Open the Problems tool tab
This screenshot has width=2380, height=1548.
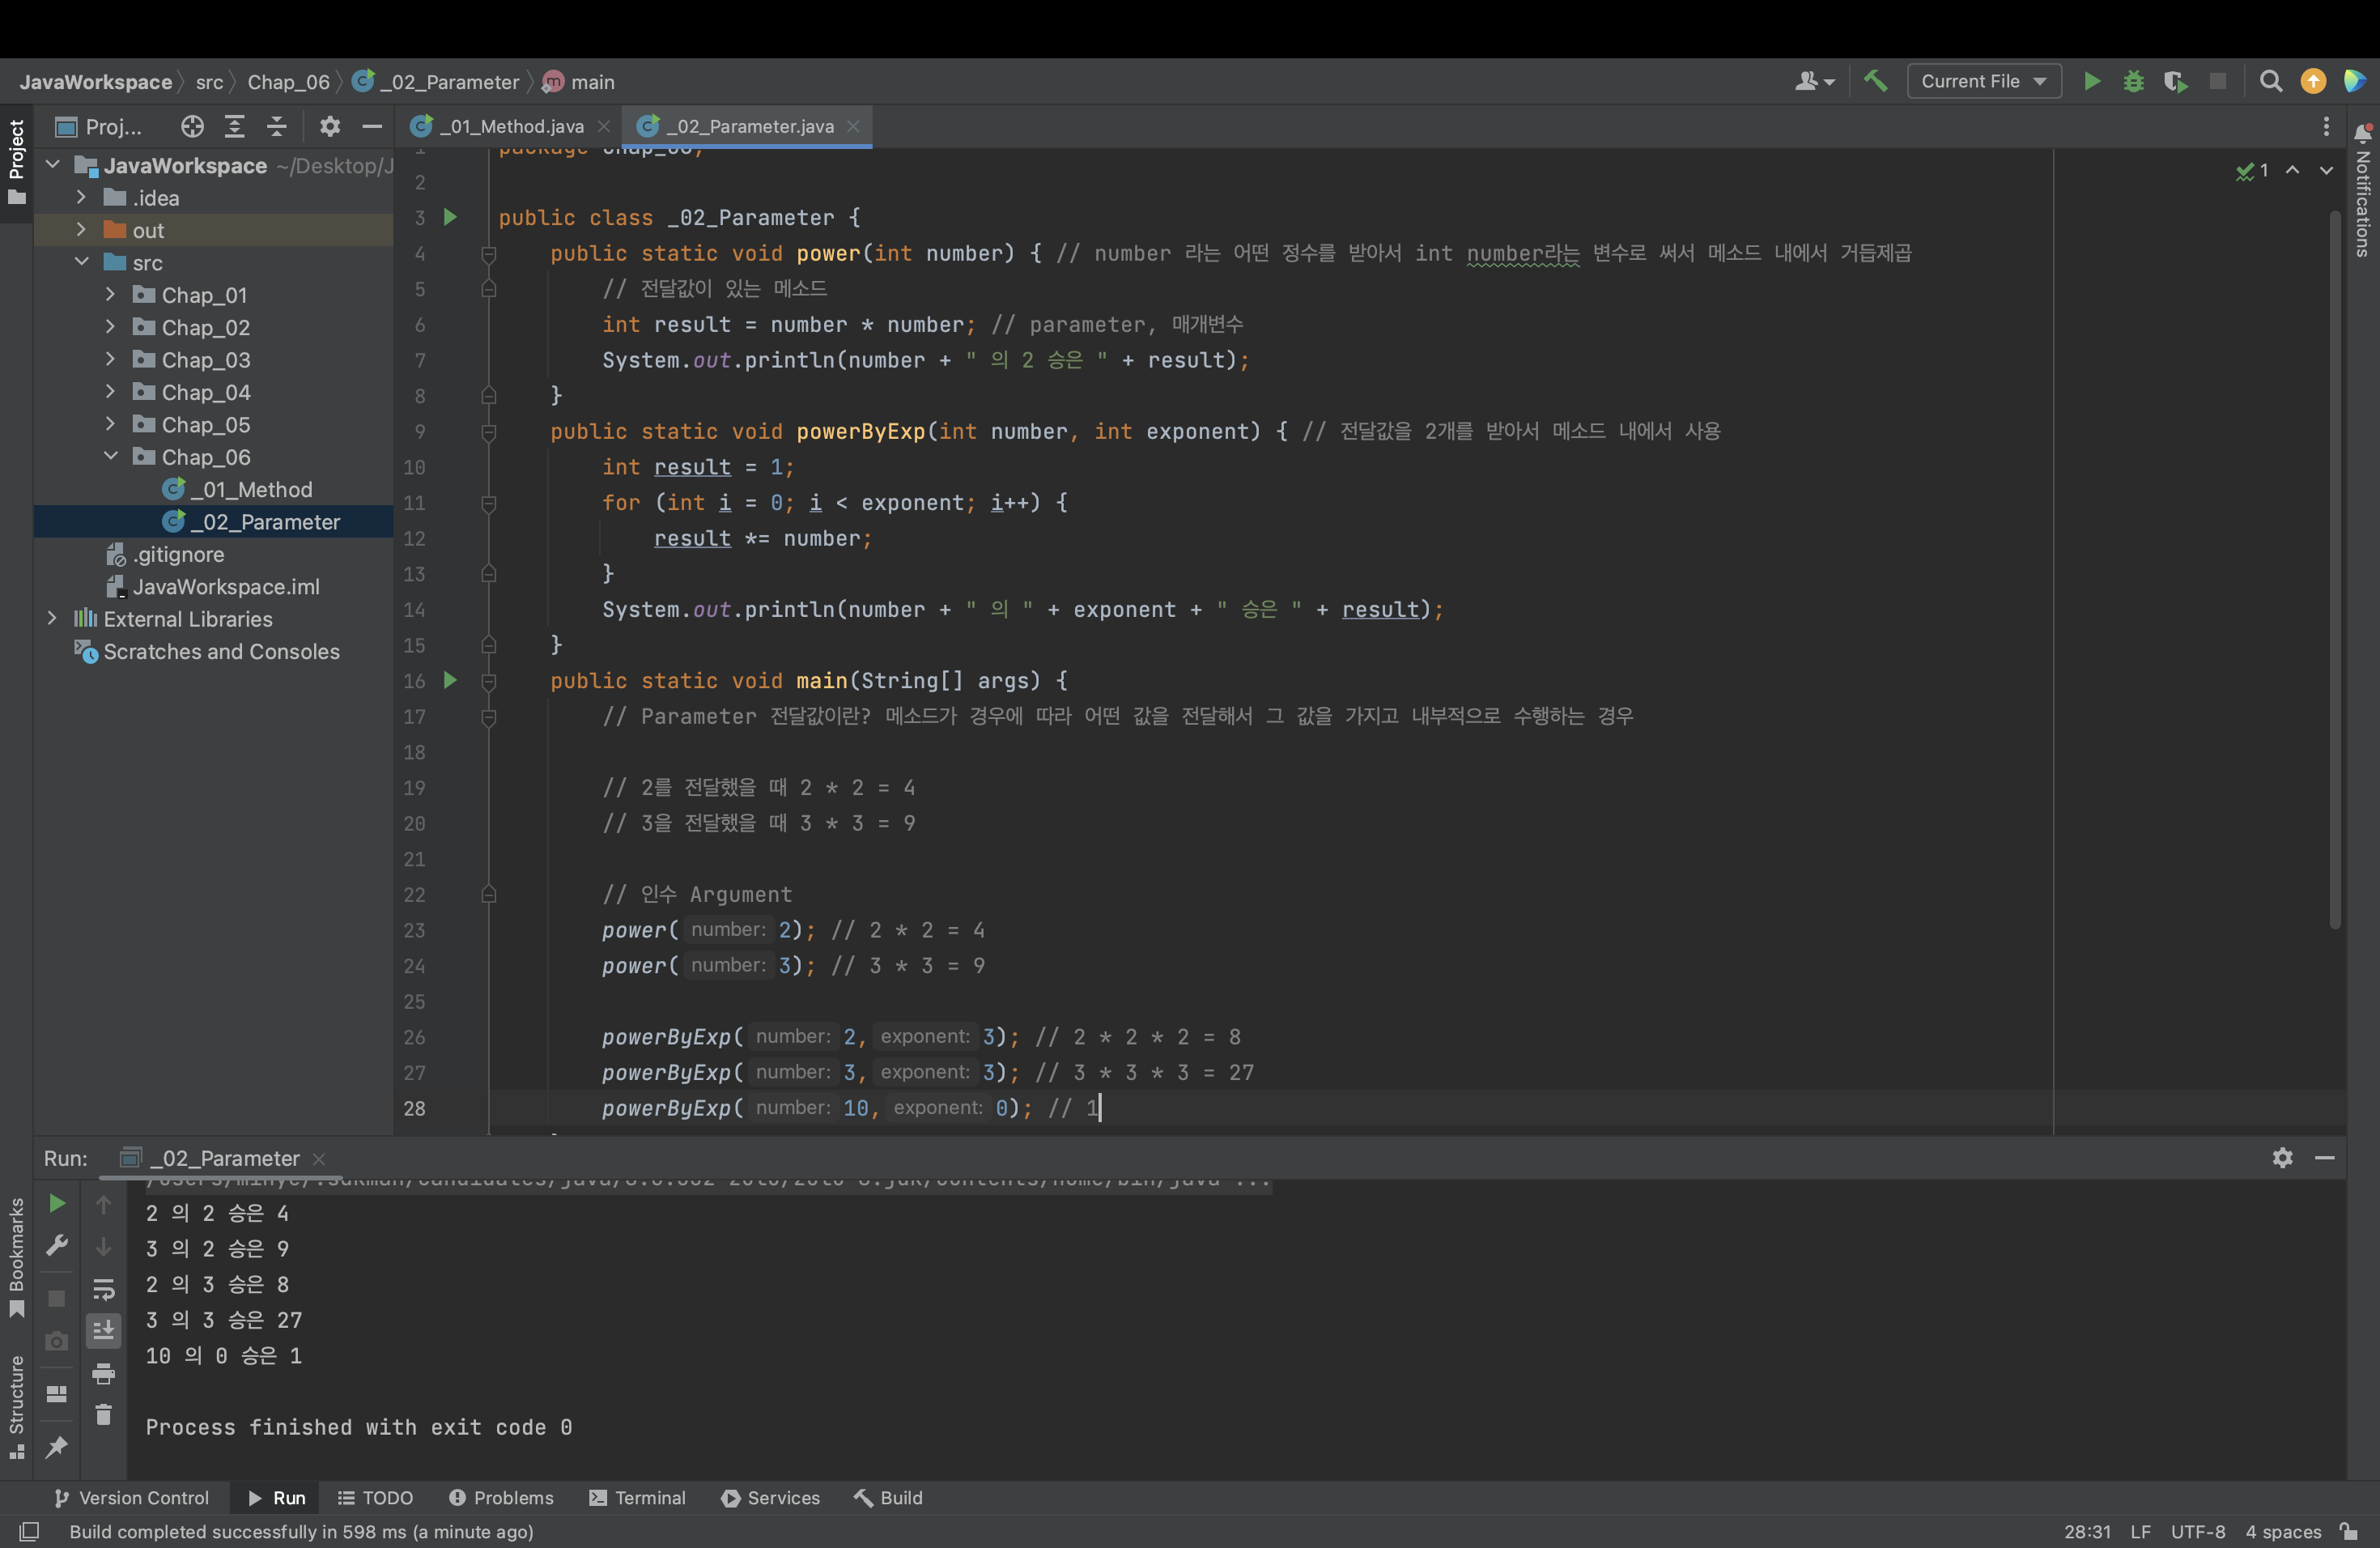(501, 1497)
